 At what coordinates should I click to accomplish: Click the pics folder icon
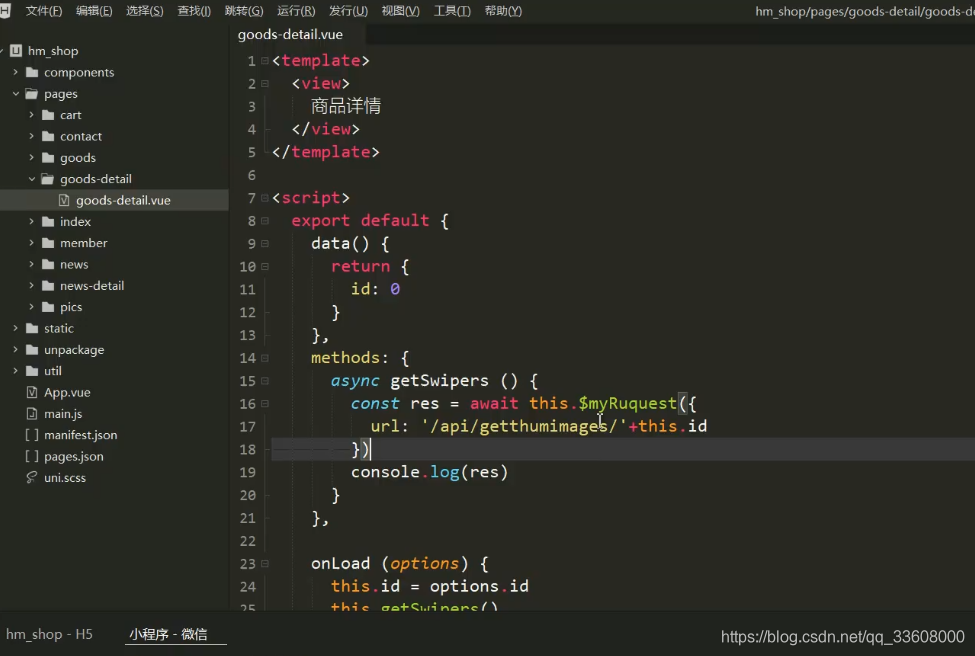tap(48, 307)
